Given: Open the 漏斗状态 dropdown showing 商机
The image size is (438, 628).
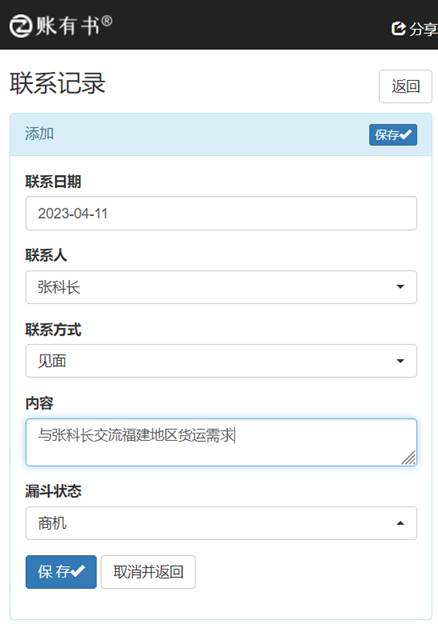Looking at the screenshot, I should point(221,523).
